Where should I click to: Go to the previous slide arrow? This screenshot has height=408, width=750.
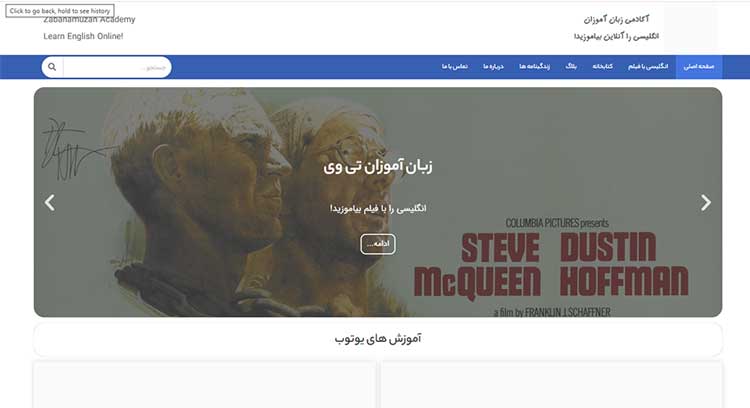tap(50, 202)
